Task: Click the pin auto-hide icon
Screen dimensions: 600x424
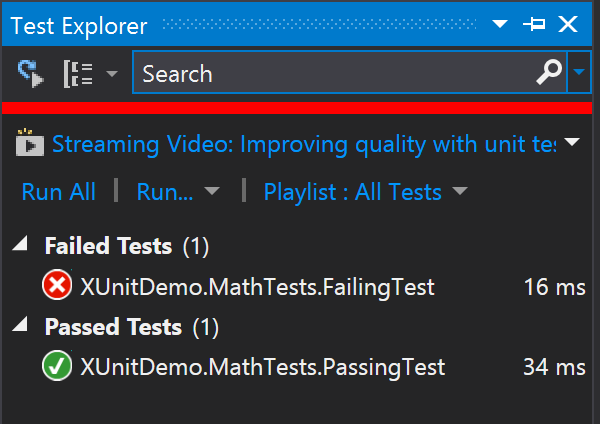Action: (534, 24)
